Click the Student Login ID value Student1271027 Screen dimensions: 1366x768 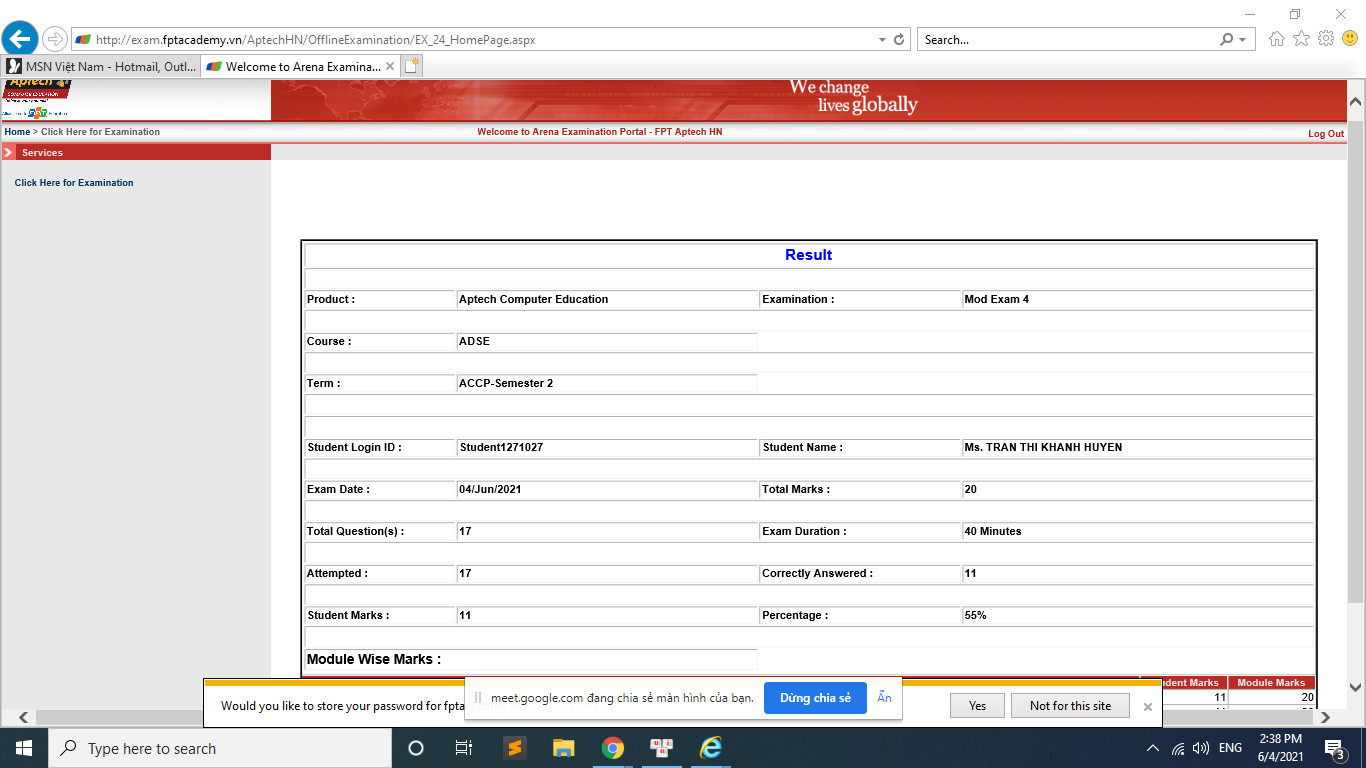coord(501,447)
